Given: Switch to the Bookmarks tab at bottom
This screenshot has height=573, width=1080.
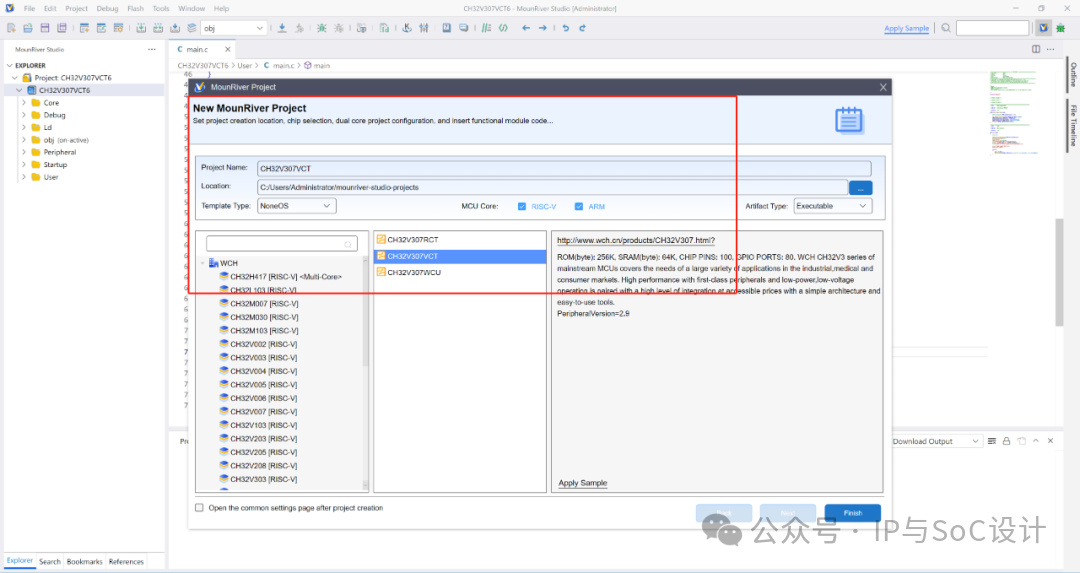Looking at the screenshot, I should pyautogui.click(x=85, y=561).
